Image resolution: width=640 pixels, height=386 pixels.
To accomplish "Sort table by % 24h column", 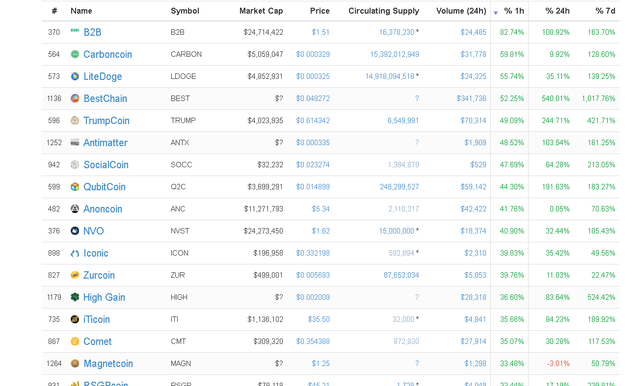I will (x=557, y=11).
